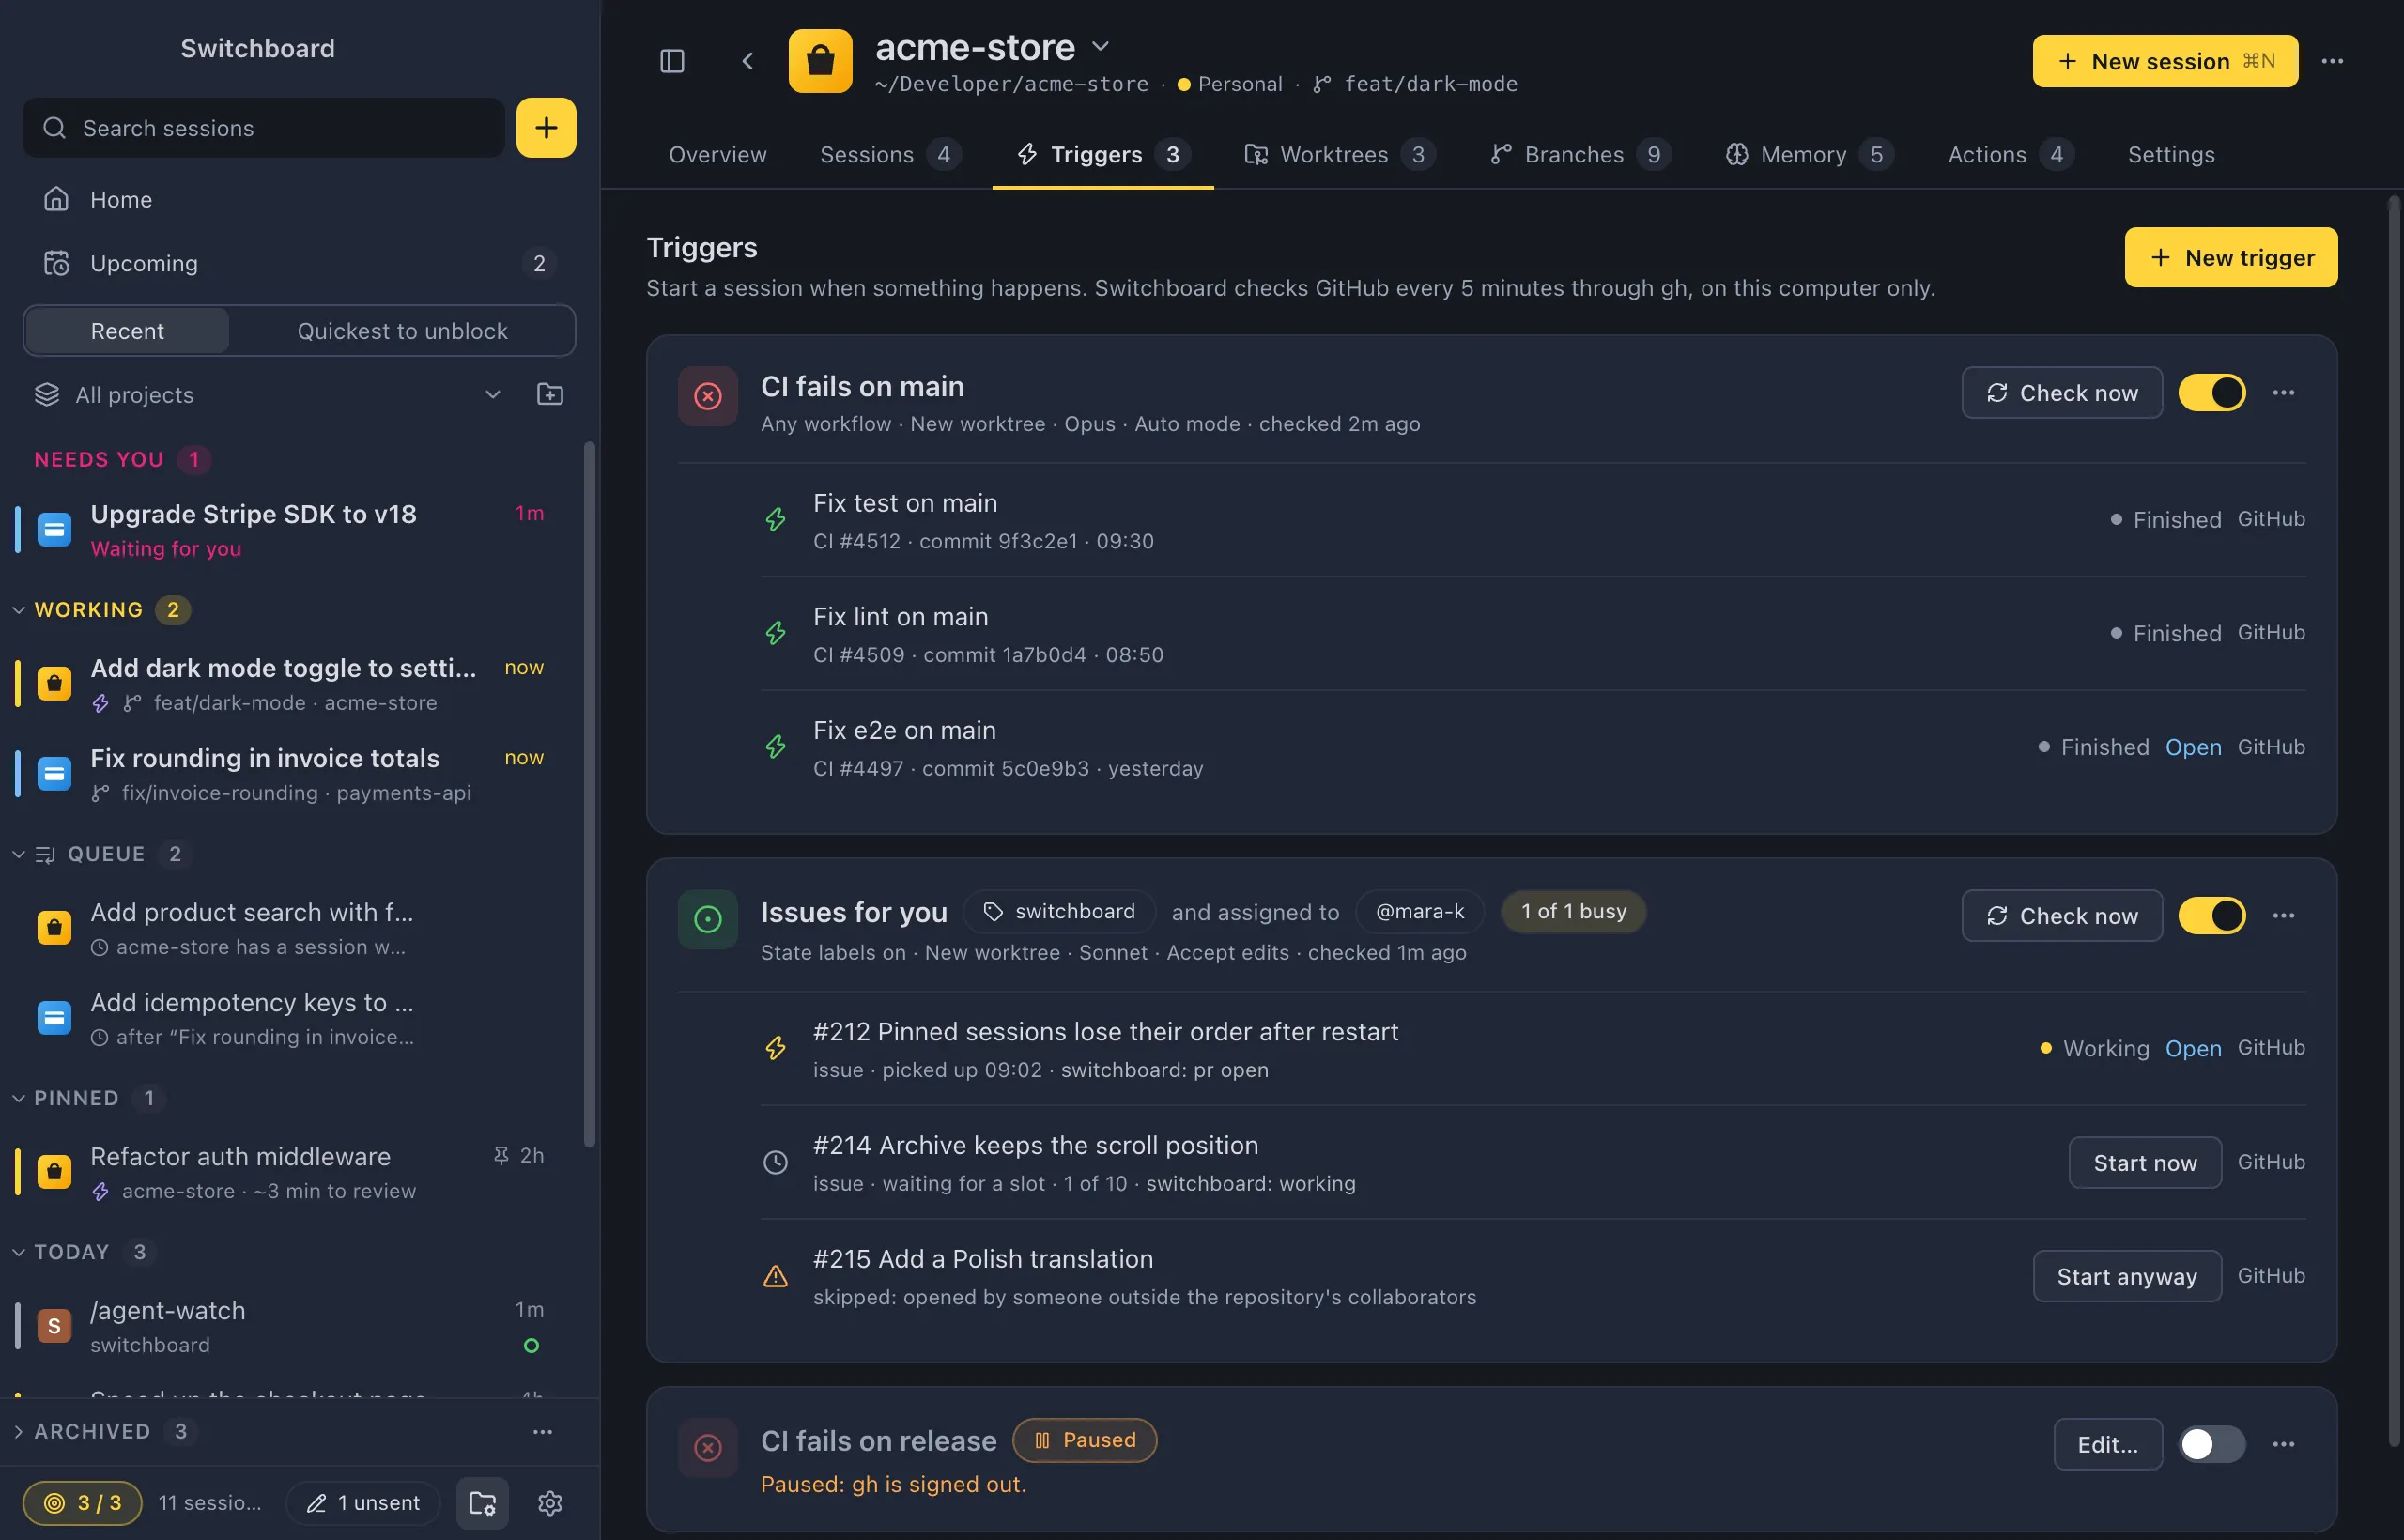
Task: Click the lightning icon on Fix test on main
Action: point(776,519)
